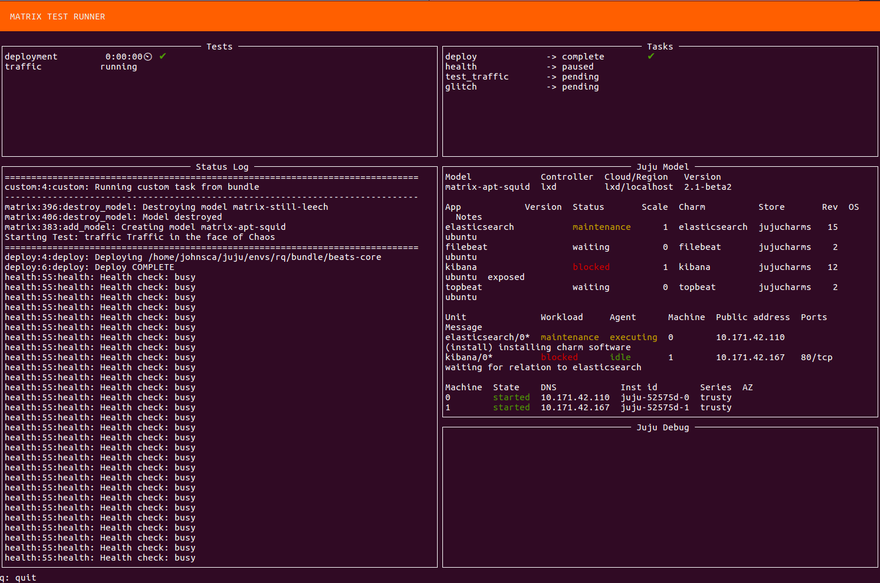Click the 'q: quit' hint at the bottom
Screen dimensions: 880x583
coord(19,577)
